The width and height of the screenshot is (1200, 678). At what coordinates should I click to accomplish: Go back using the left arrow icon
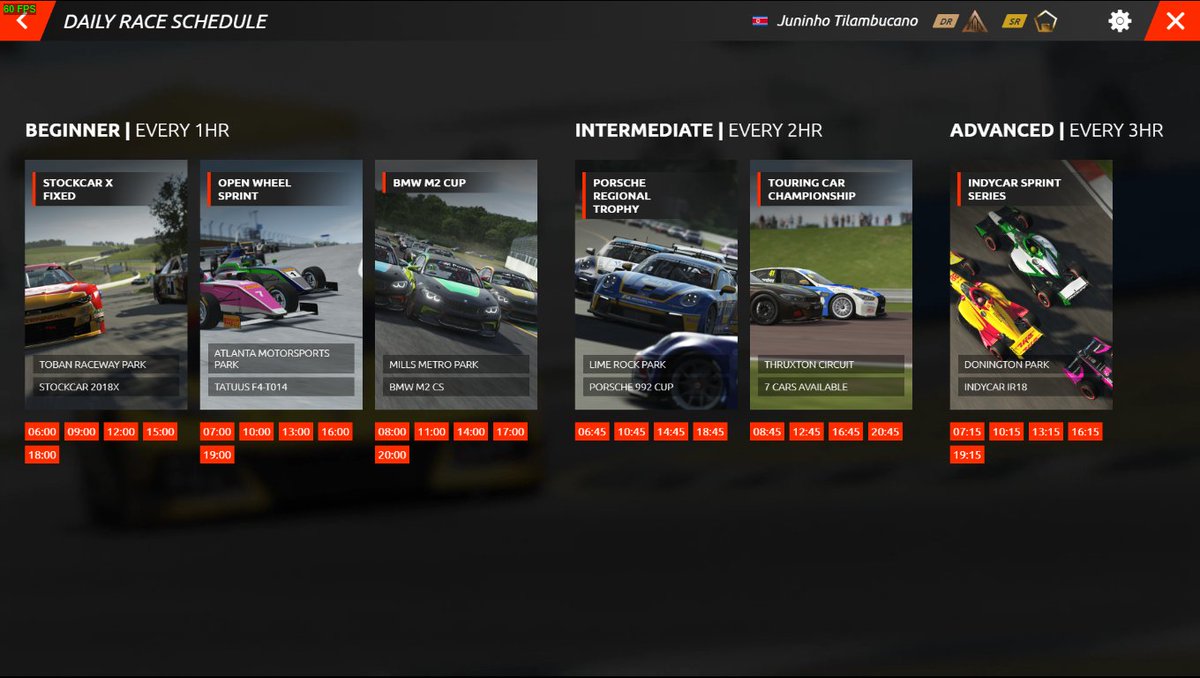point(20,20)
